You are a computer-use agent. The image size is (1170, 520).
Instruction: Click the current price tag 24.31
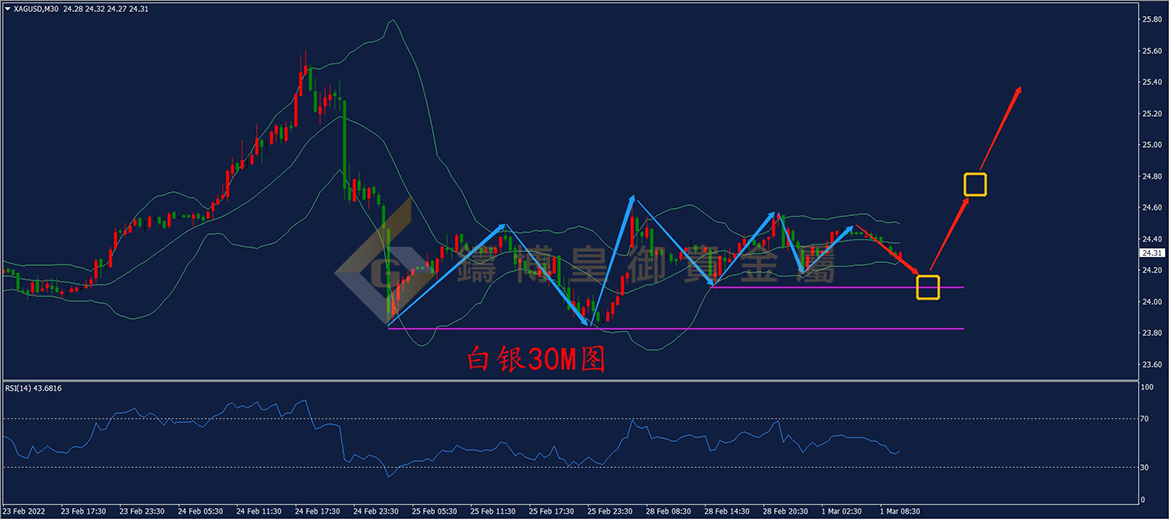[x=1150, y=252]
